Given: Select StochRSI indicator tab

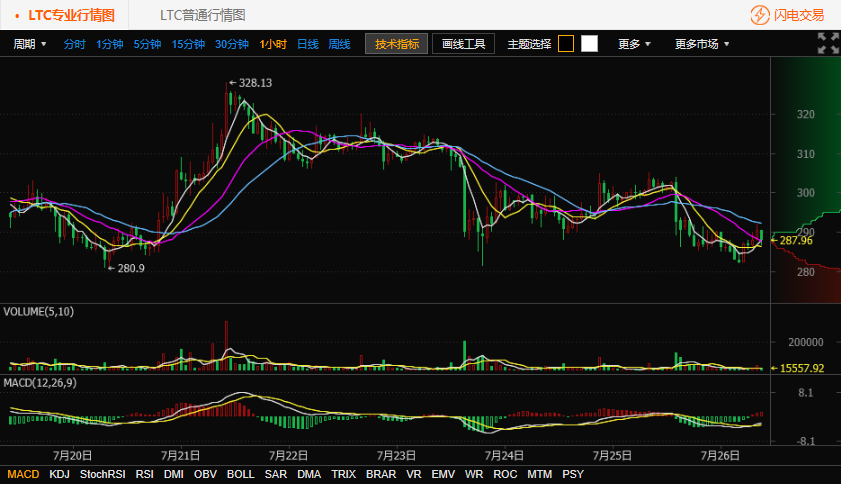Looking at the screenshot, I should tap(102, 474).
